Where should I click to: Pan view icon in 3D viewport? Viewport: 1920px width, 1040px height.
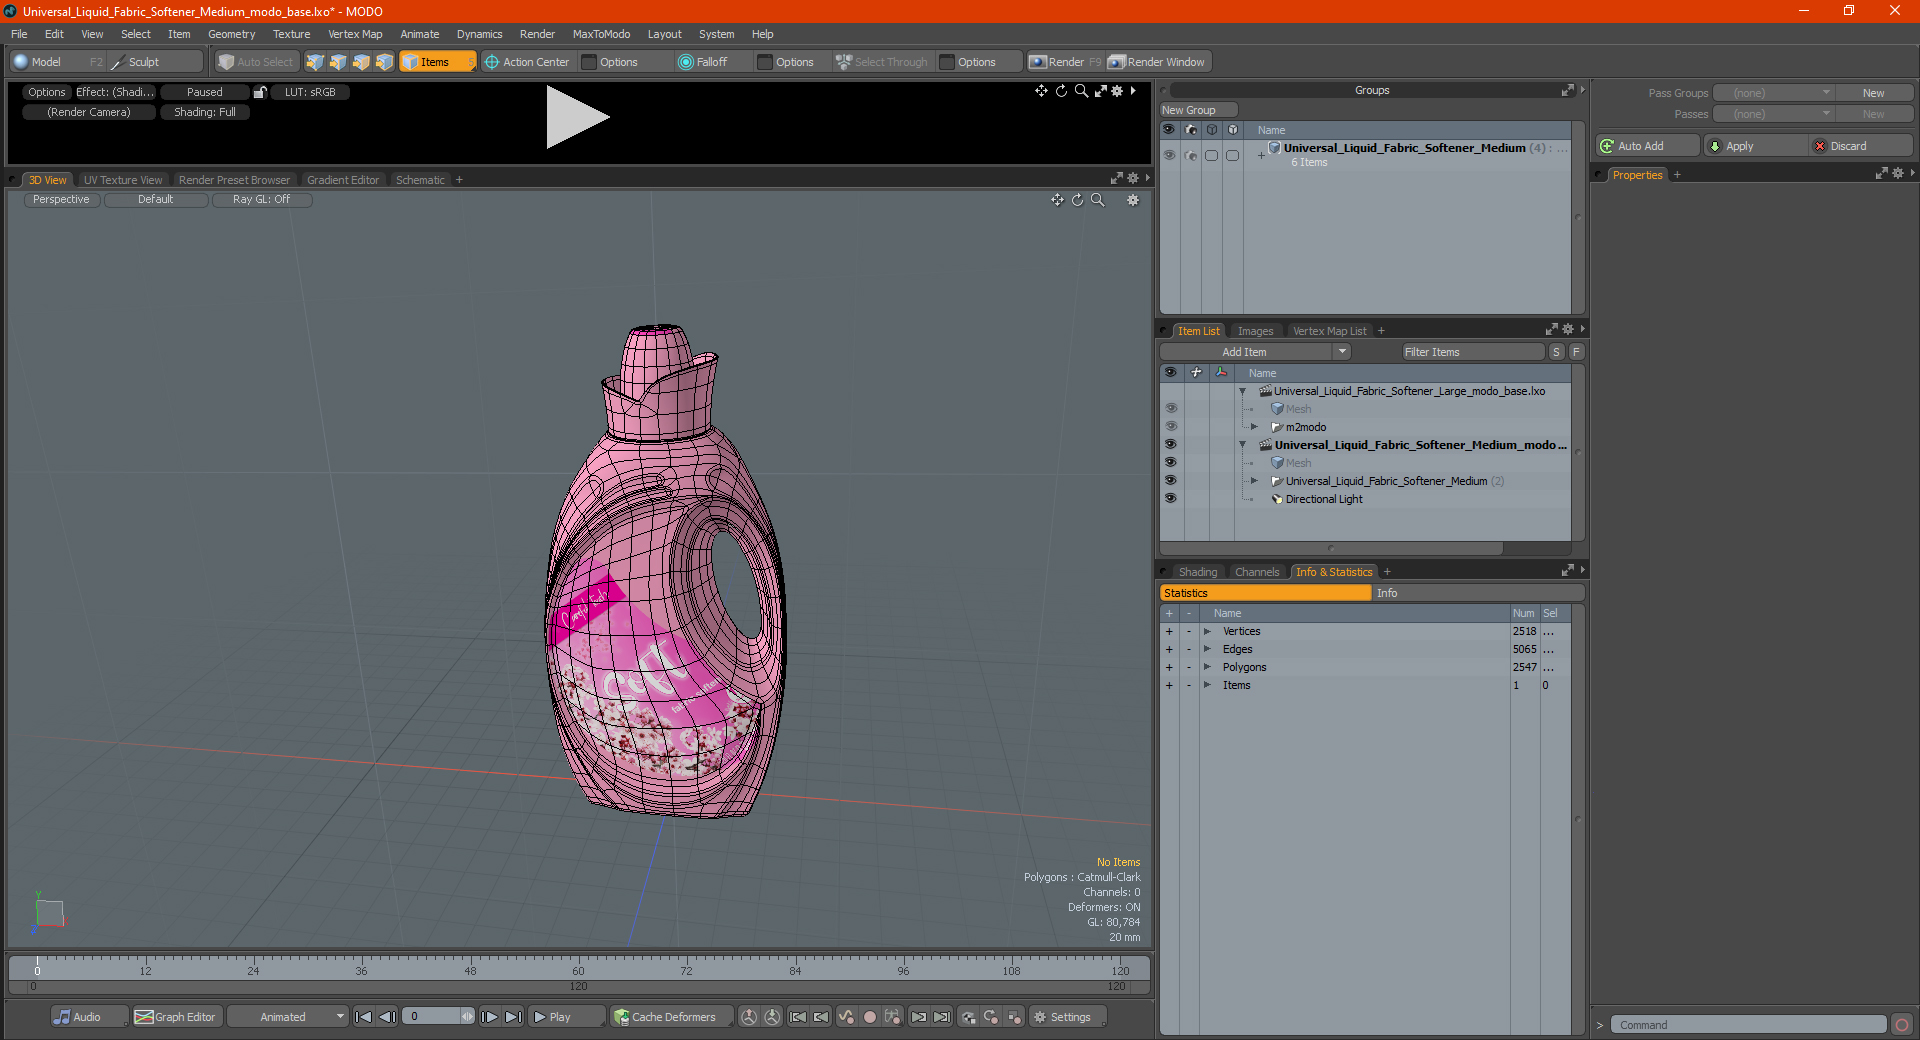[x=1057, y=200]
